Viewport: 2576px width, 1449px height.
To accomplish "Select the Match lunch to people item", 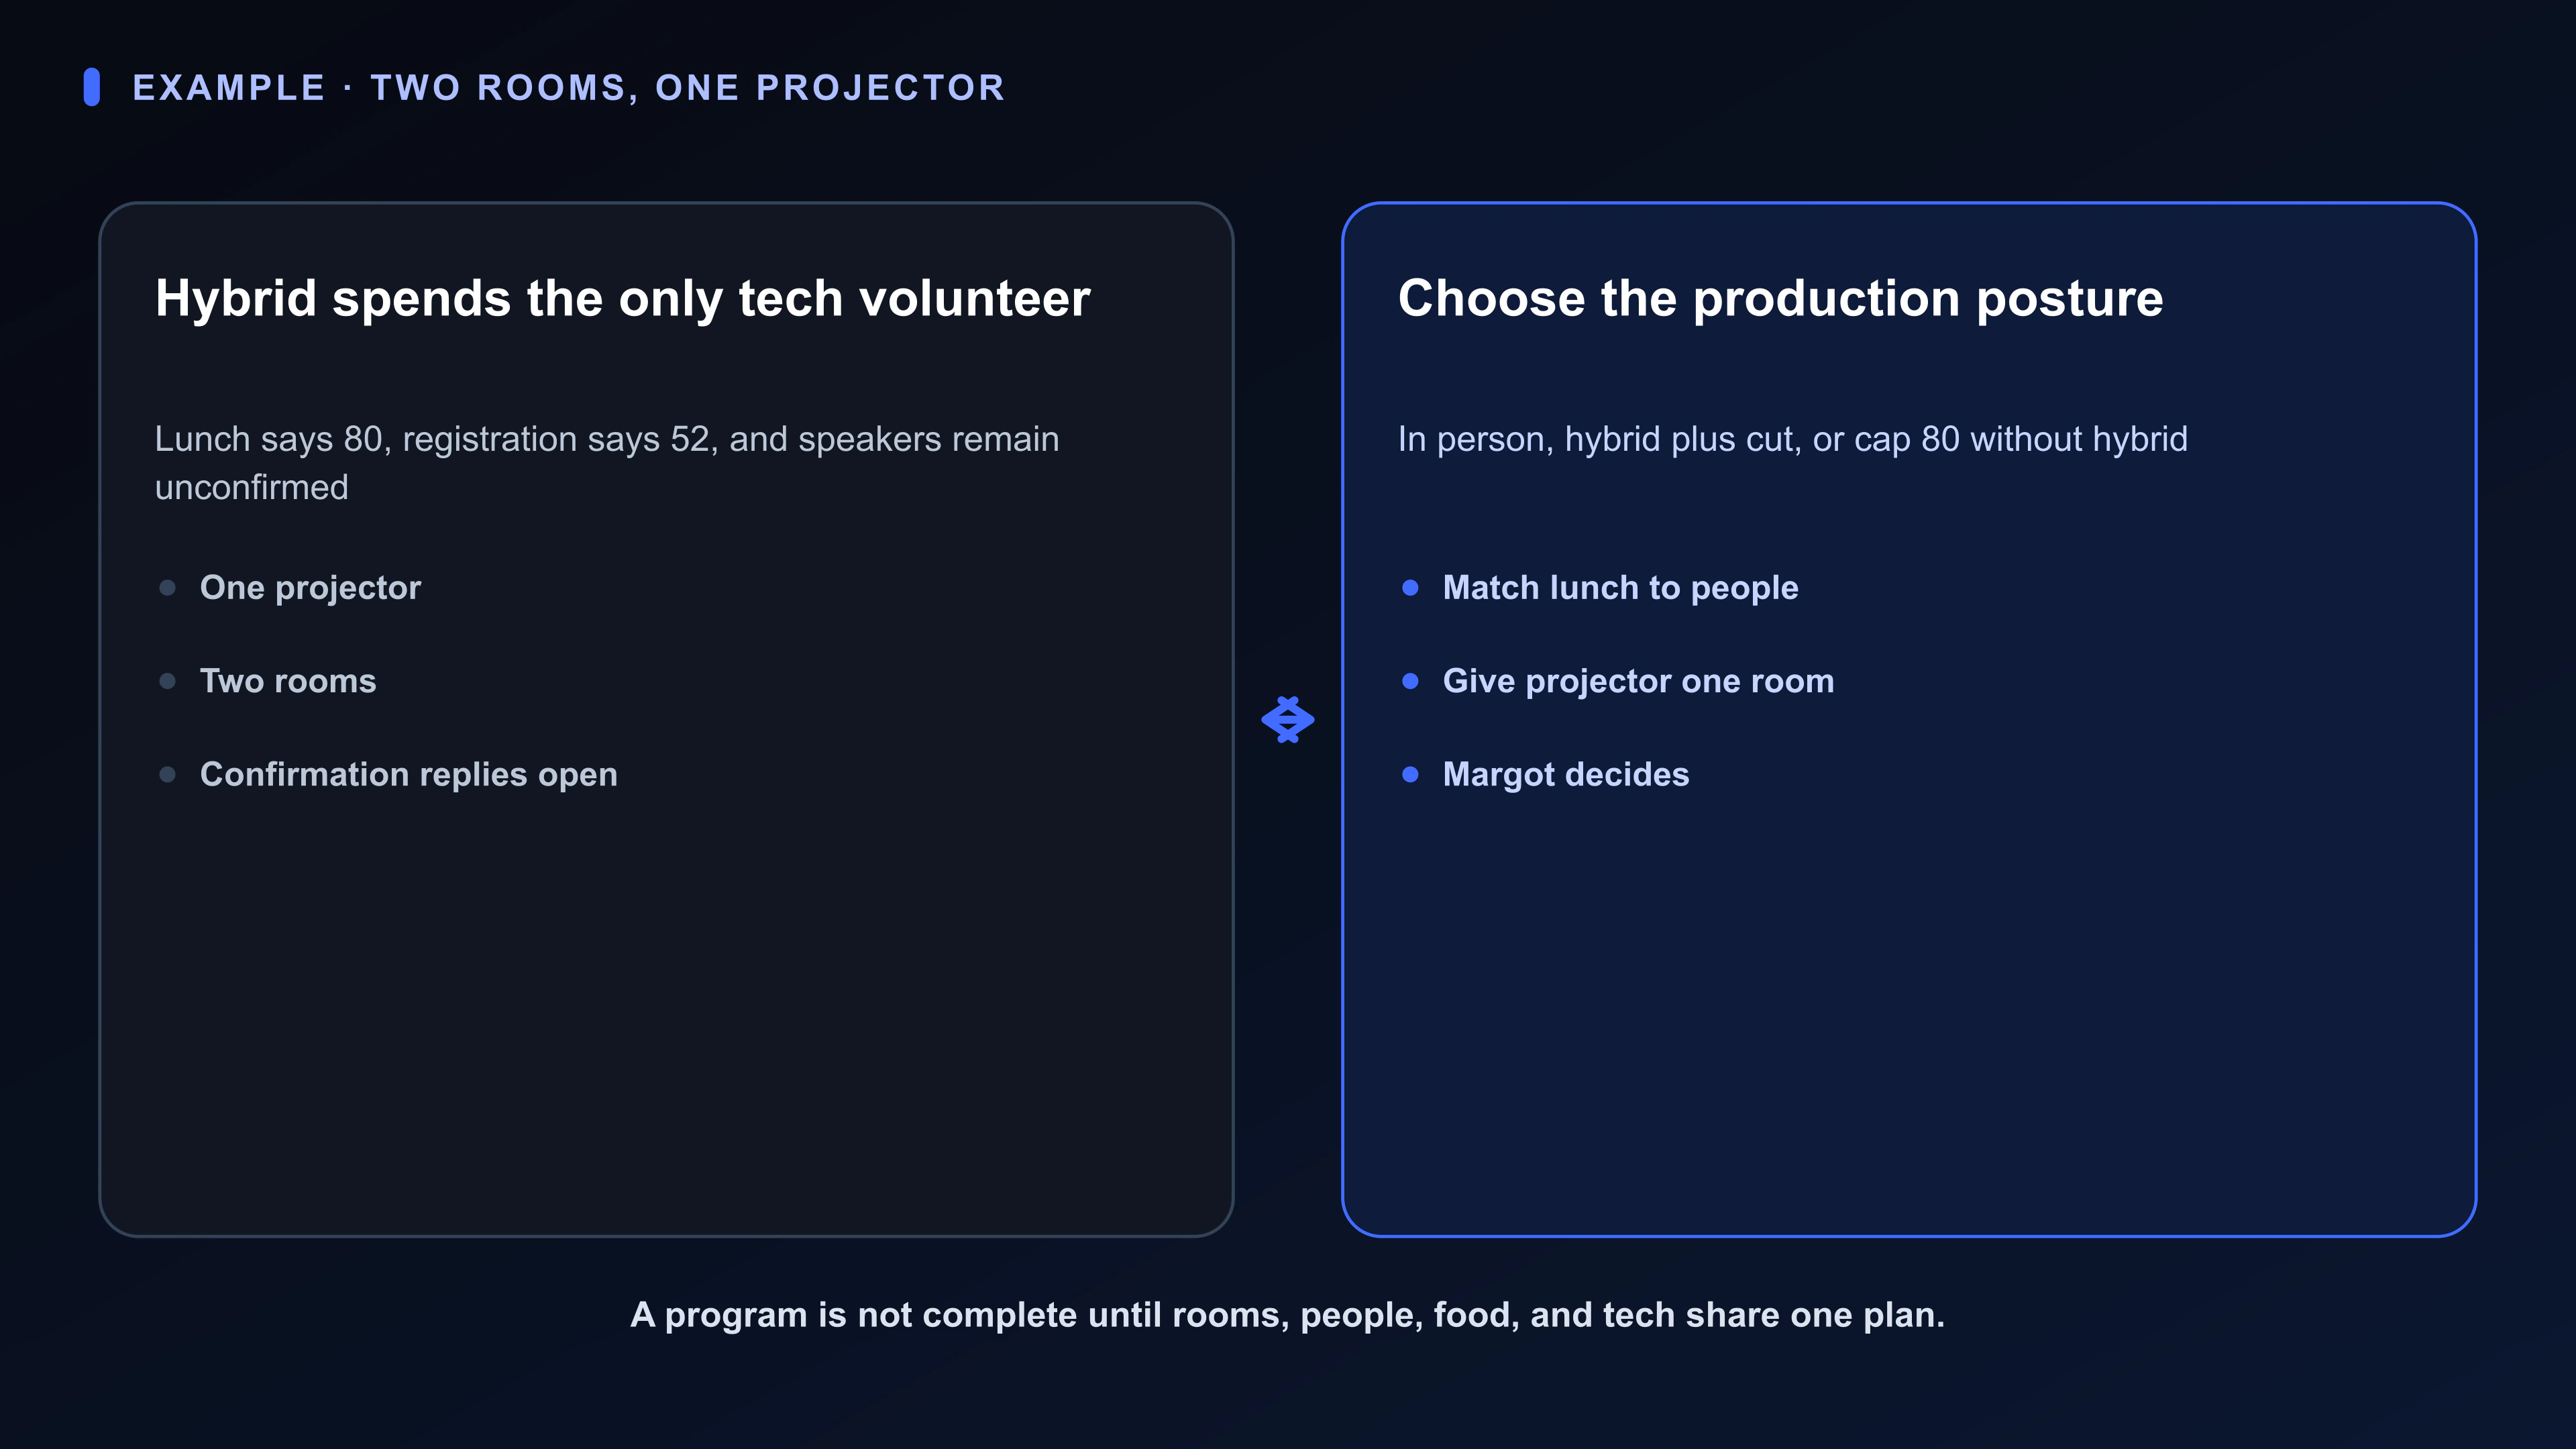I will [x=1620, y=588].
